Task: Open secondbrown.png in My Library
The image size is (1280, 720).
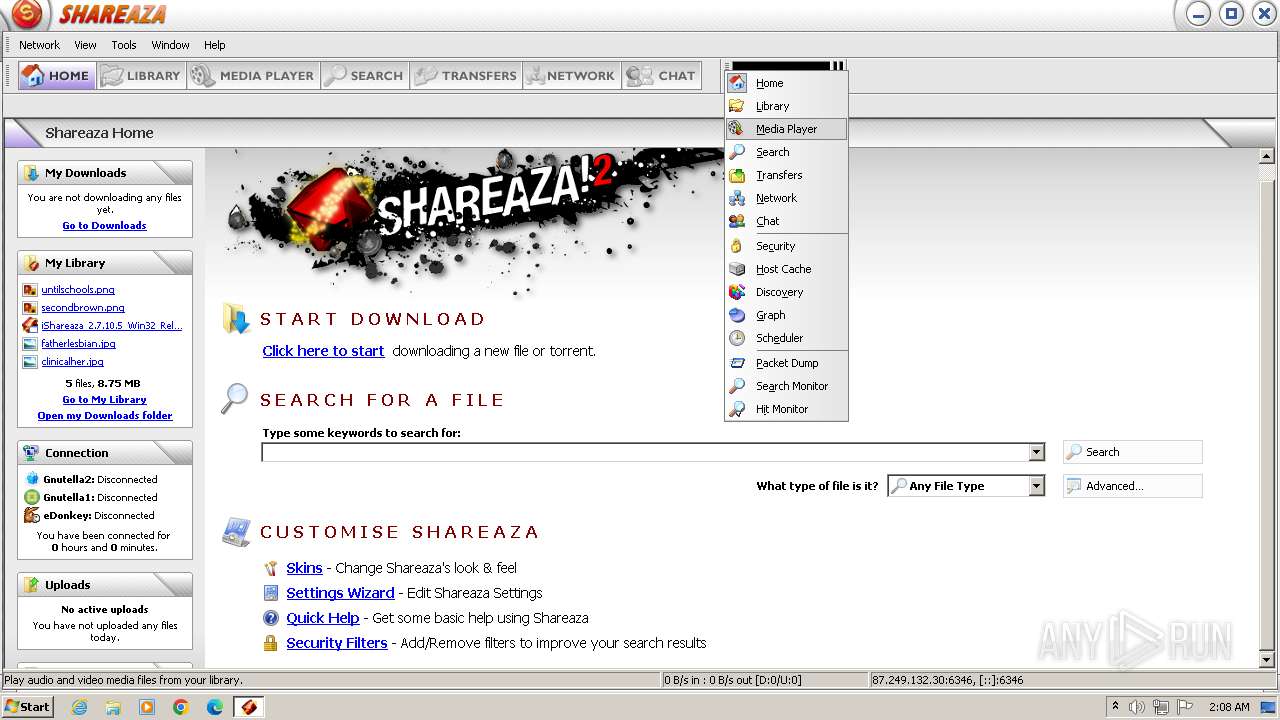Action: (83, 308)
